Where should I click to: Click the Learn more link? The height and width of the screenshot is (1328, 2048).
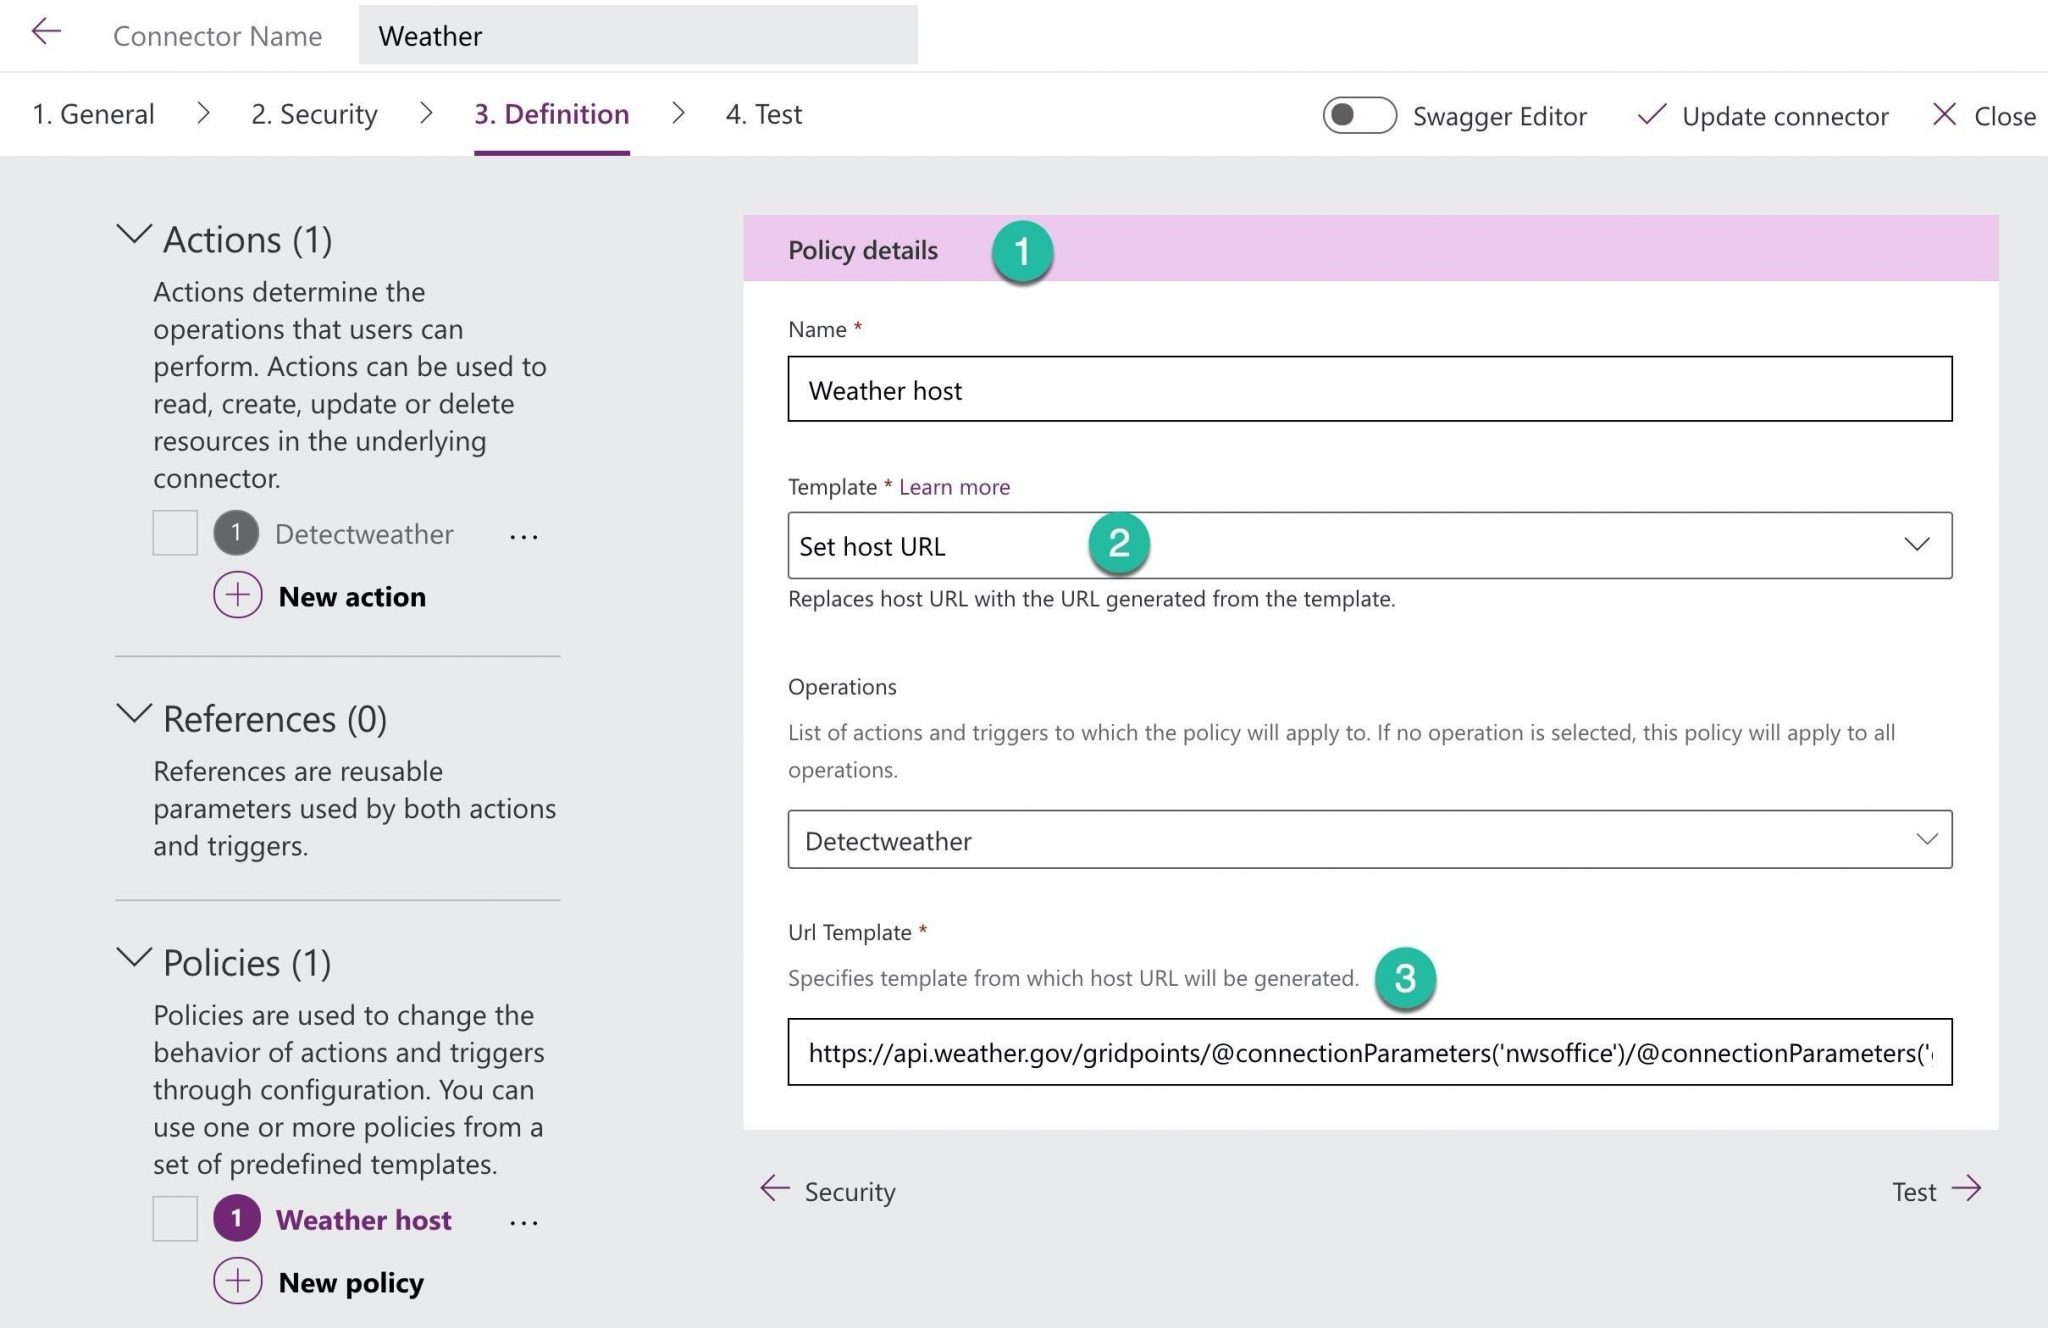[954, 487]
